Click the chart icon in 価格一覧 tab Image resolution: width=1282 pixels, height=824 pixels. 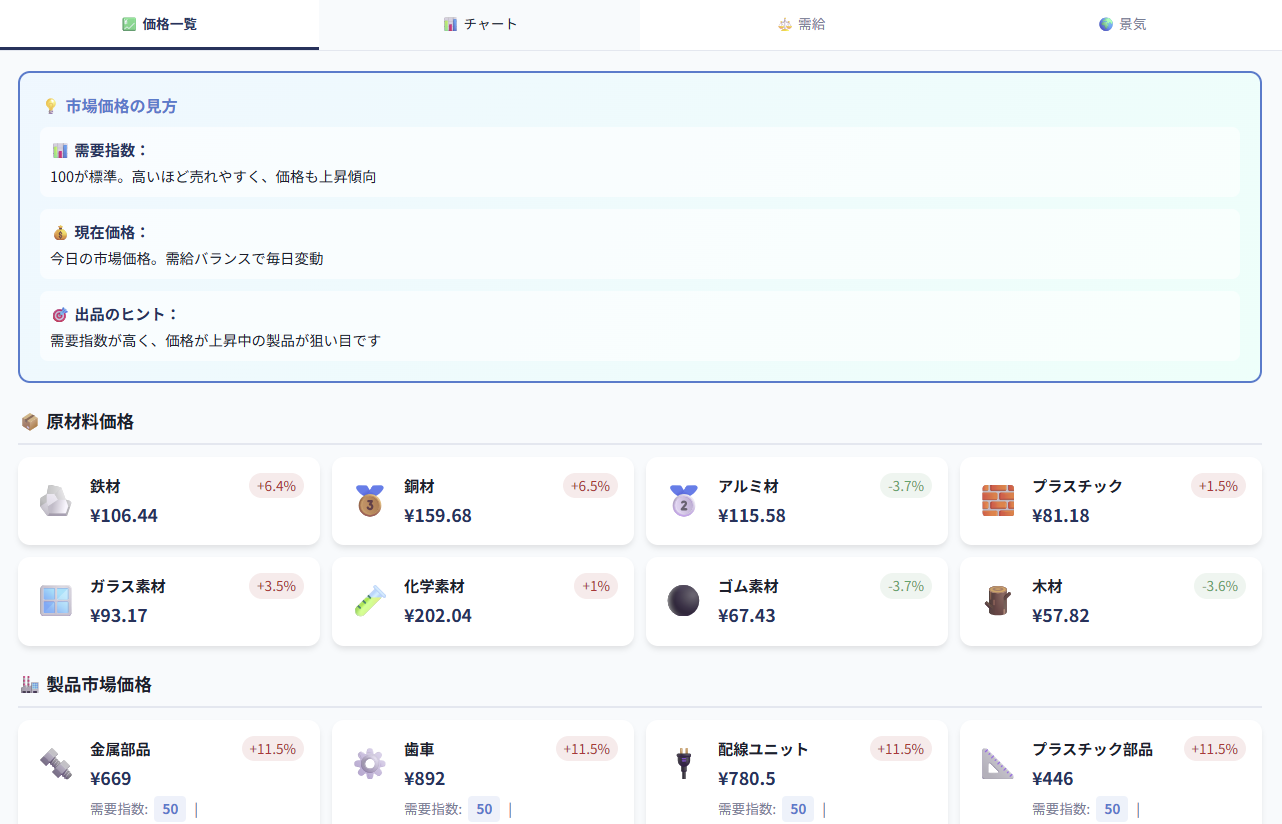point(128,24)
